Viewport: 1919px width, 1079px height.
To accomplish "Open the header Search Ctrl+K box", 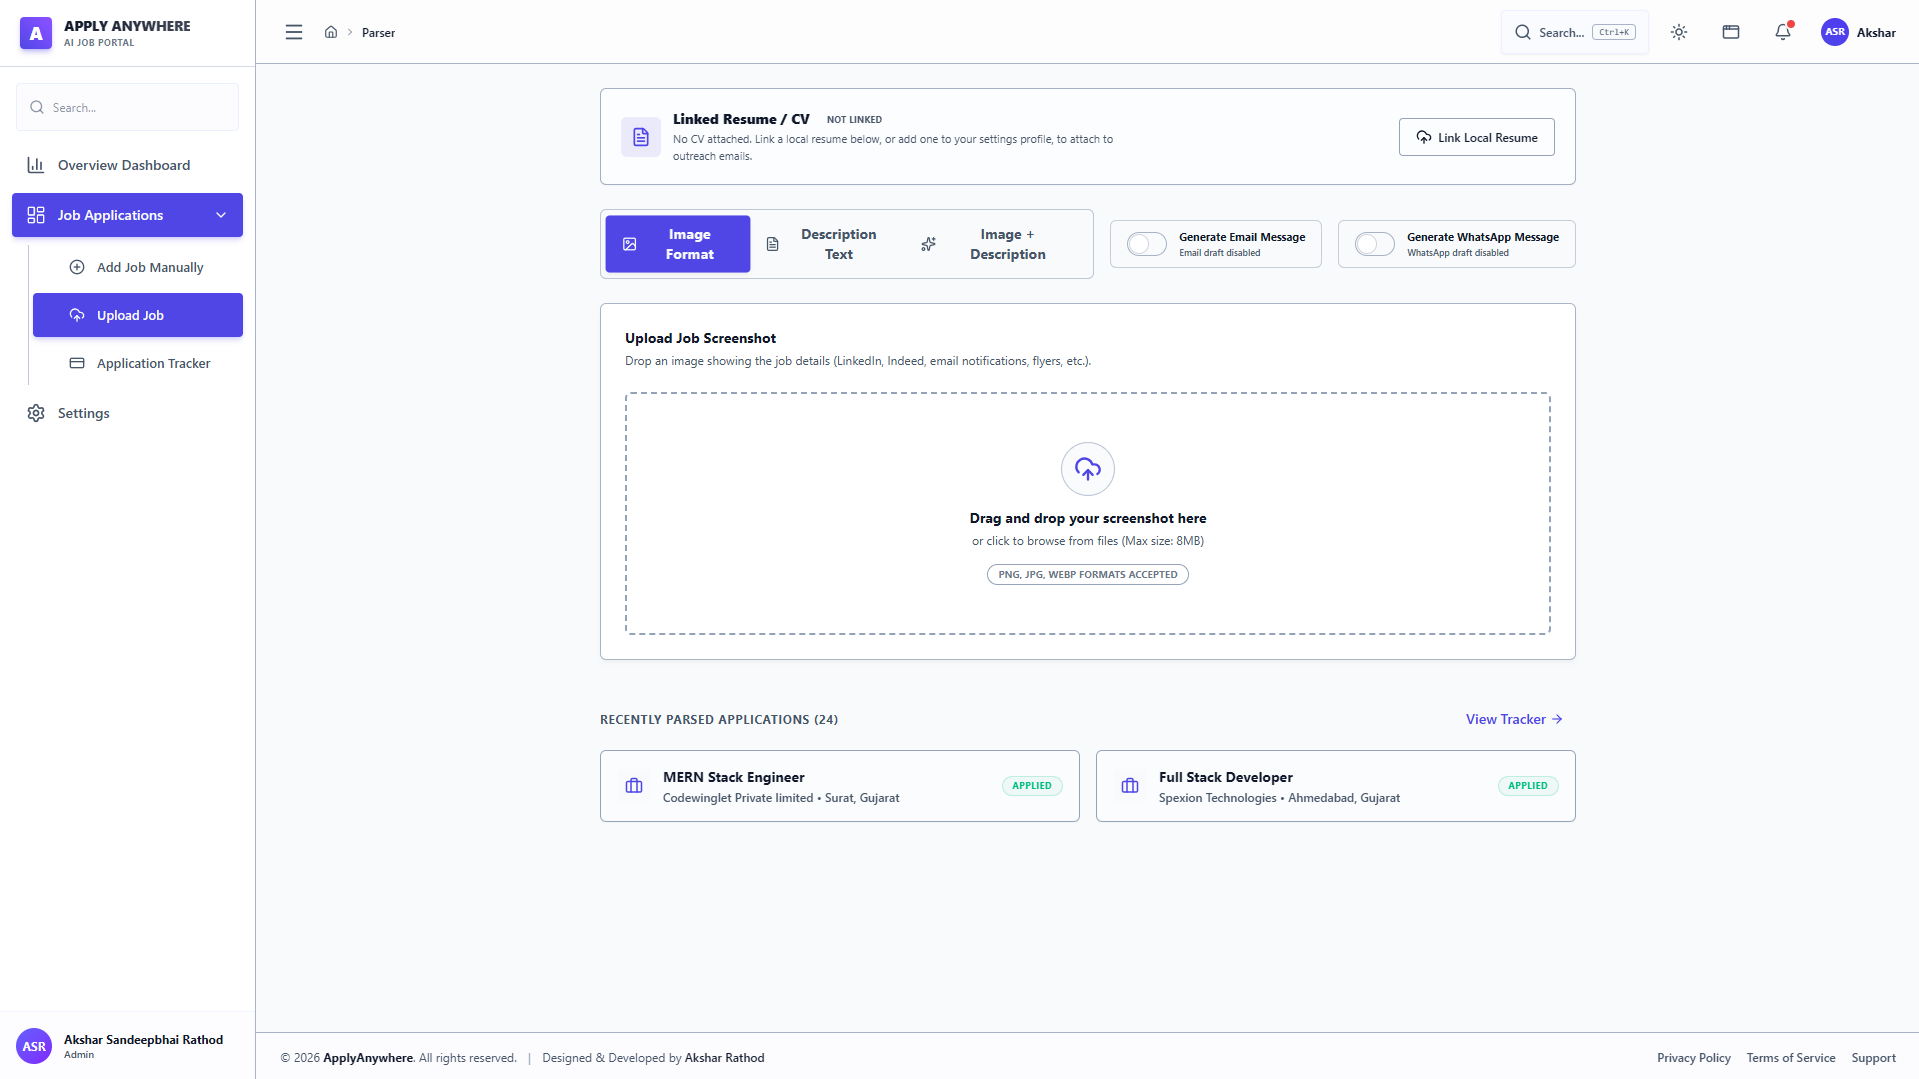I will [1575, 32].
